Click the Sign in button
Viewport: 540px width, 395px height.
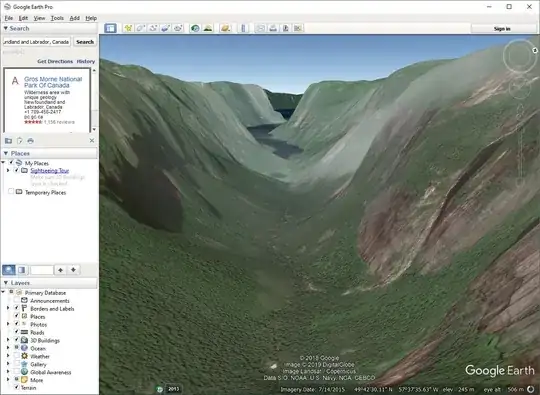tap(502, 29)
